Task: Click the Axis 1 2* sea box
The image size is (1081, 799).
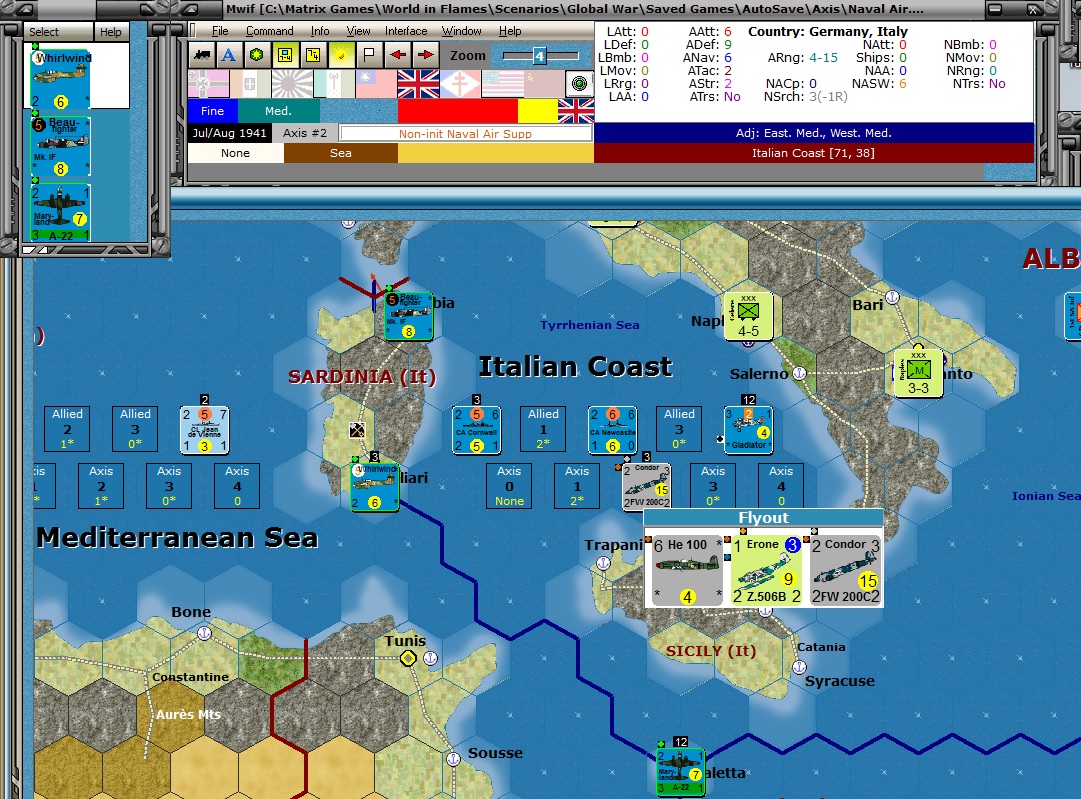Action: (x=577, y=486)
